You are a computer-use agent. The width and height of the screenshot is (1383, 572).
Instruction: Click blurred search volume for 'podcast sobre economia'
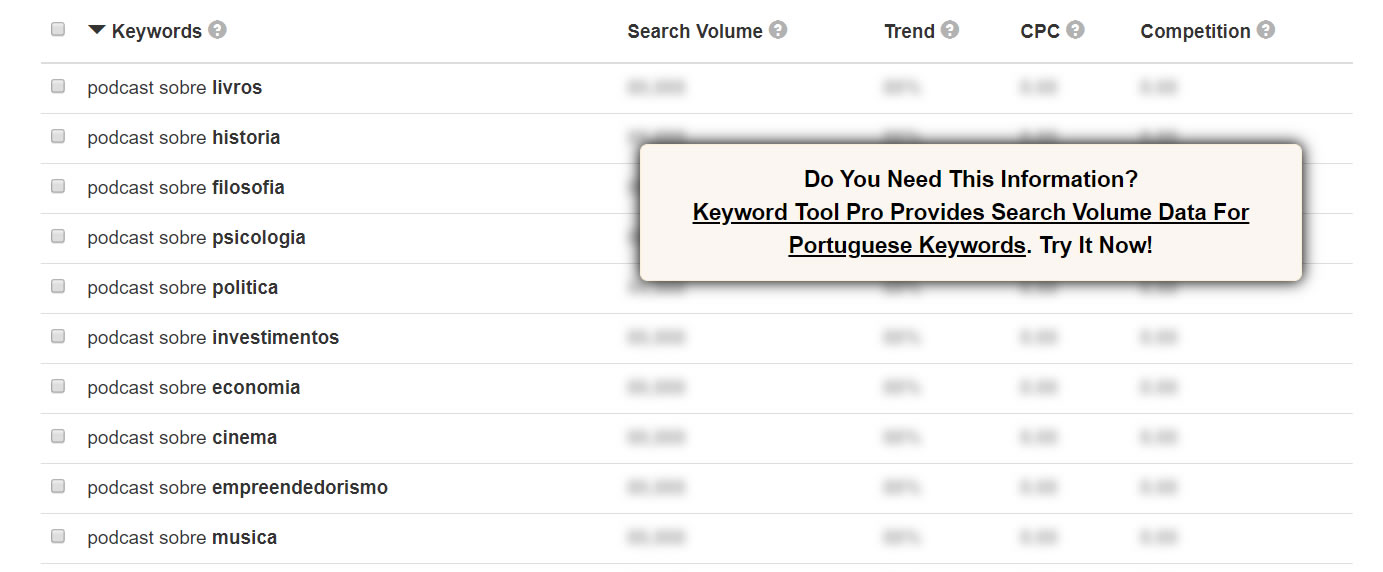tap(656, 388)
